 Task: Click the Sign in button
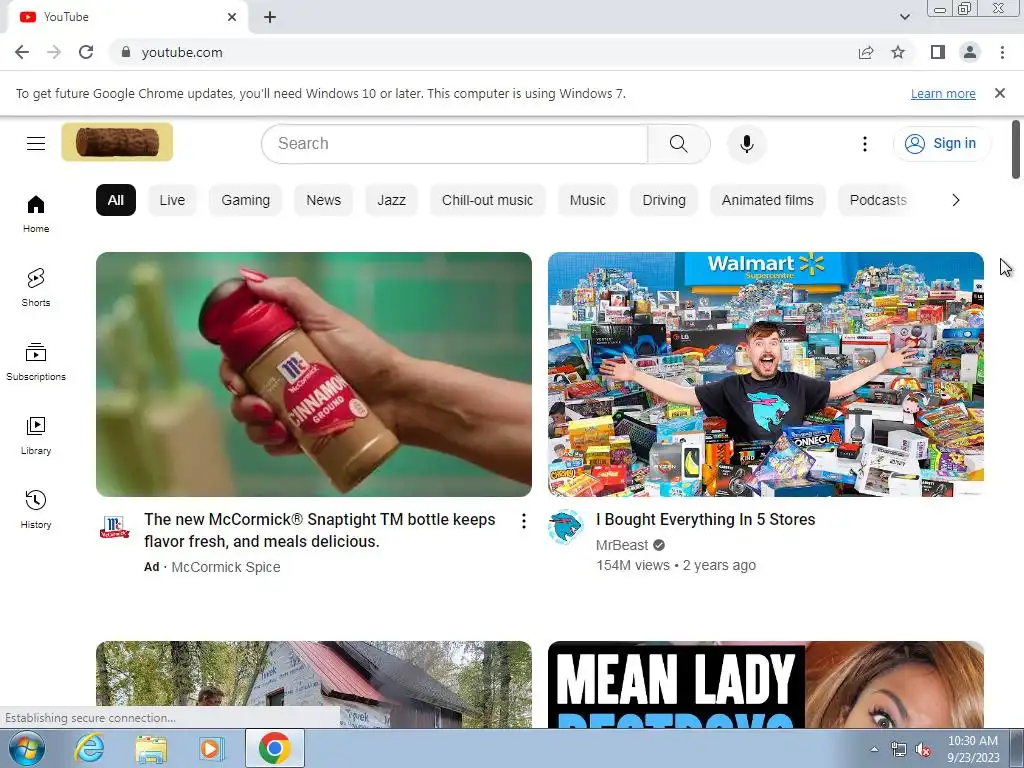pyautogui.click(x=941, y=144)
